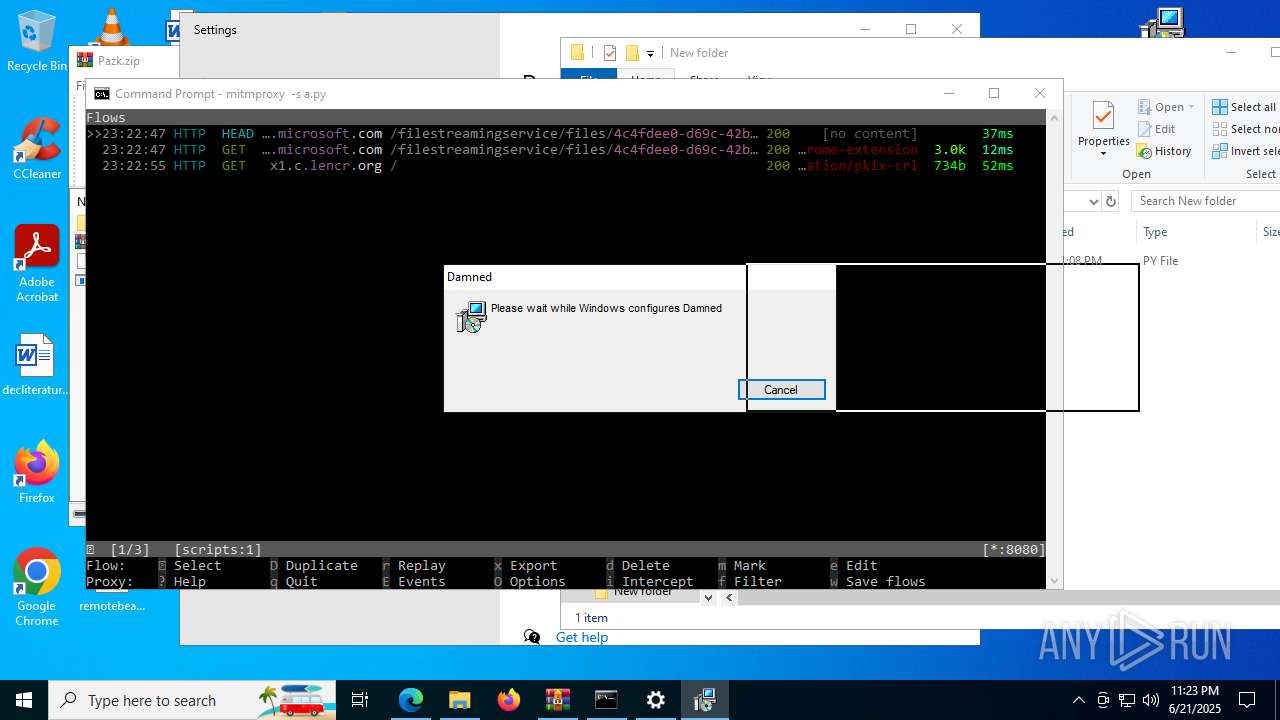The image size is (1280, 720).
Task: Open the Adobe Acrobat desktop shortcut
Action: pyautogui.click(x=36, y=264)
